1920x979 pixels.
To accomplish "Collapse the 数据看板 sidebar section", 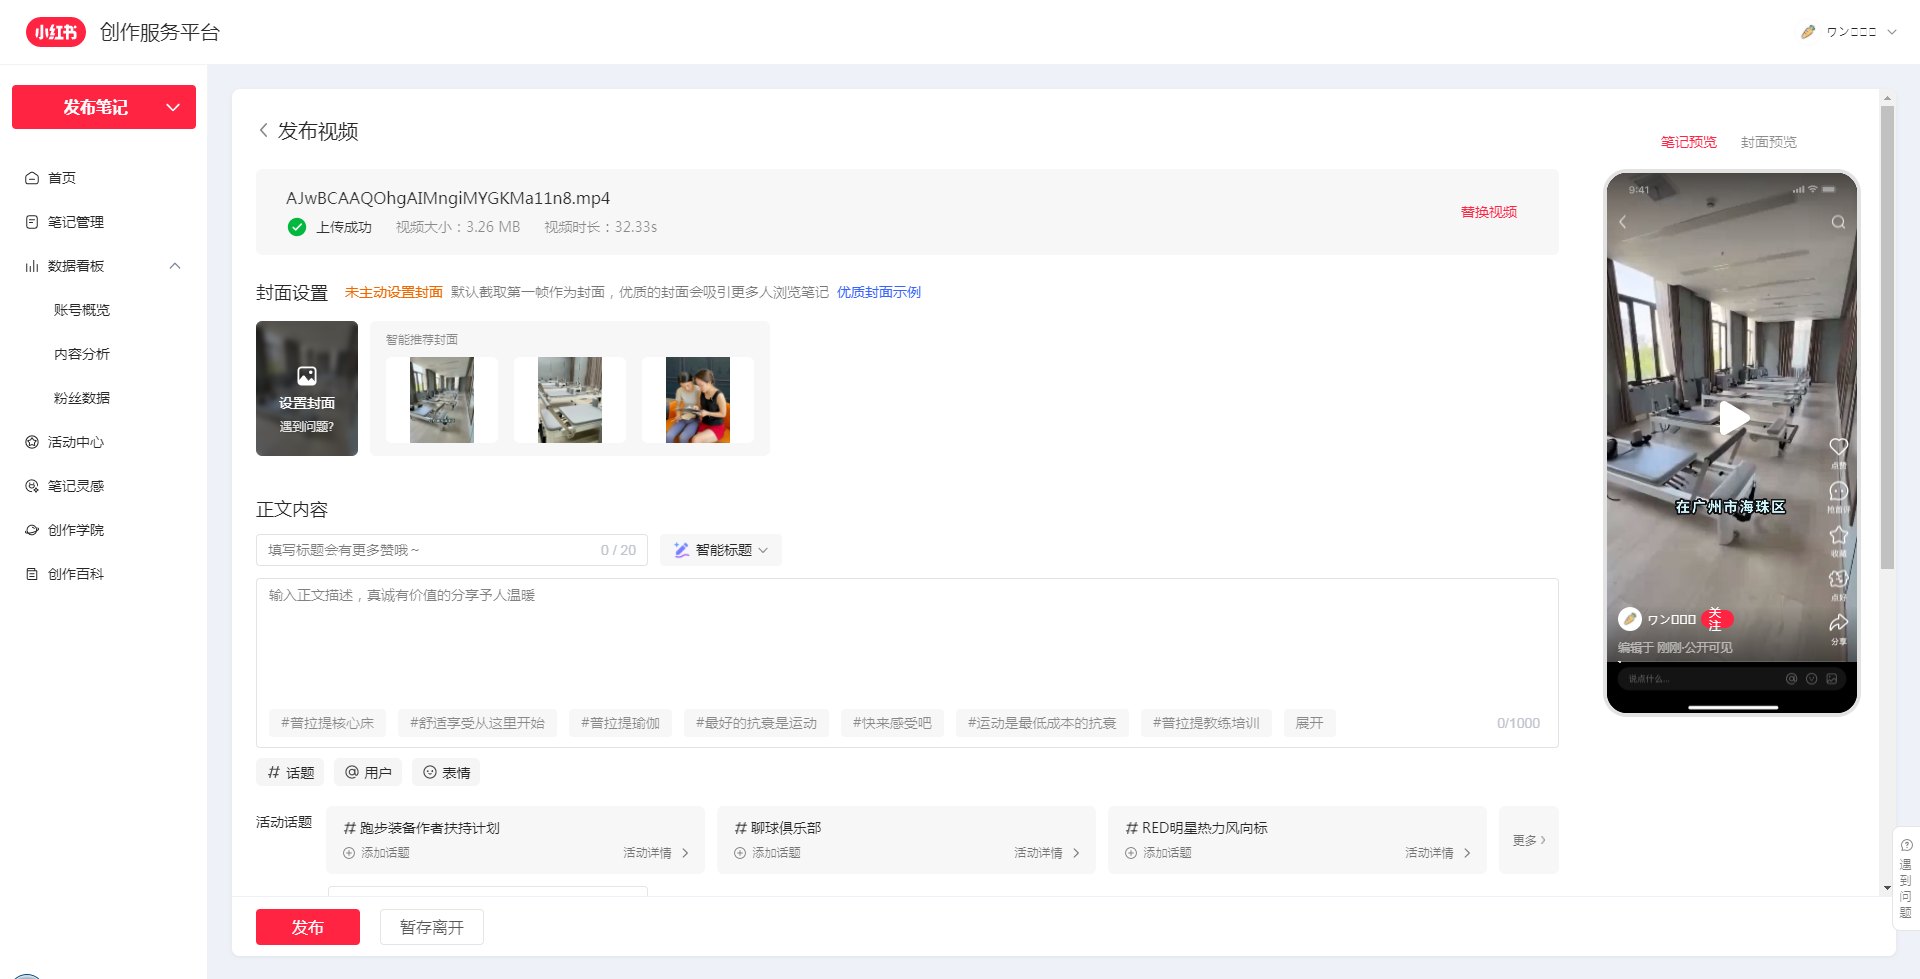I will tap(175, 266).
